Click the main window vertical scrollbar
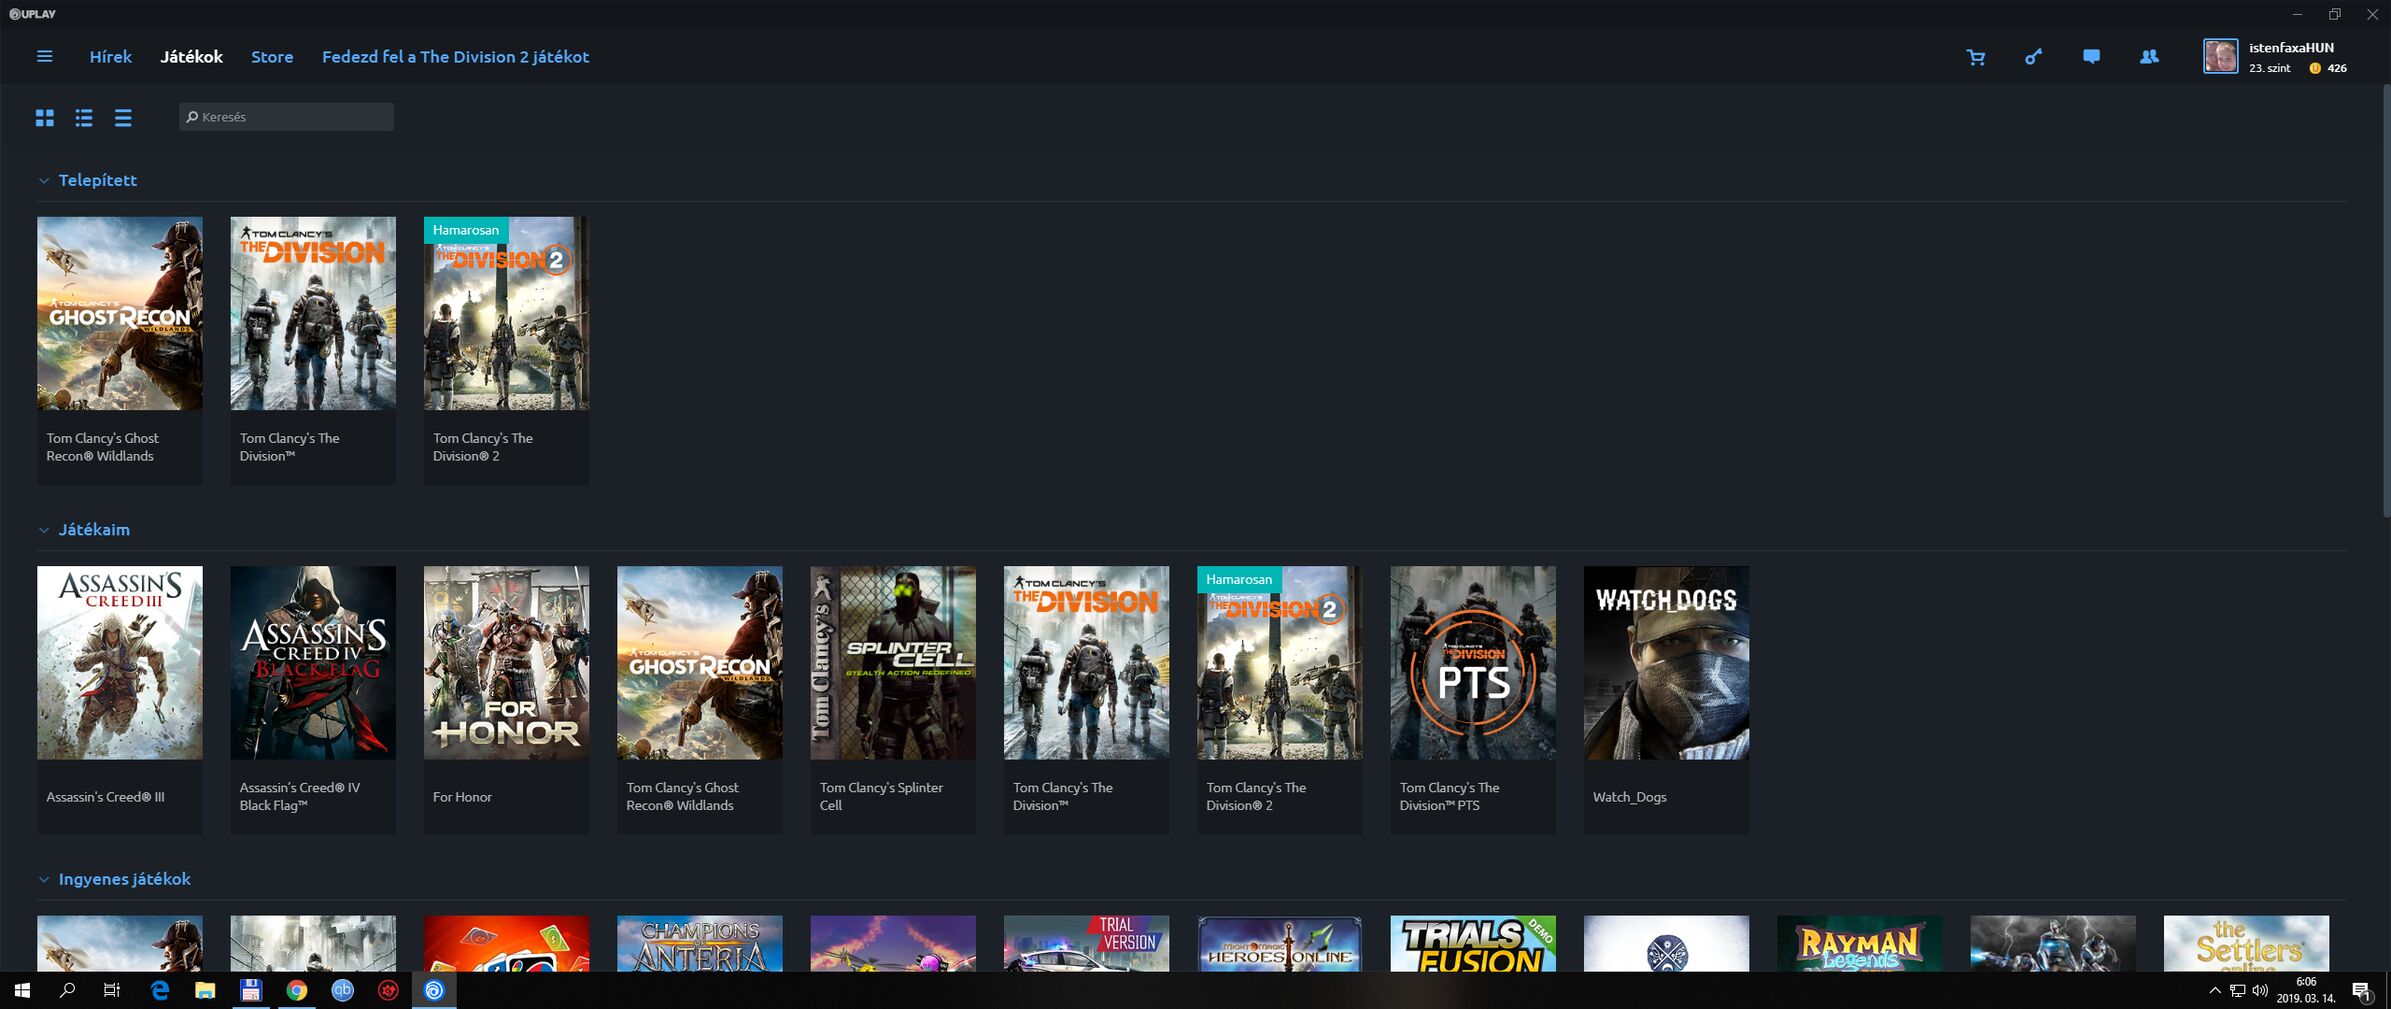Viewport: 2391px width, 1009px height. (2386, 300)
